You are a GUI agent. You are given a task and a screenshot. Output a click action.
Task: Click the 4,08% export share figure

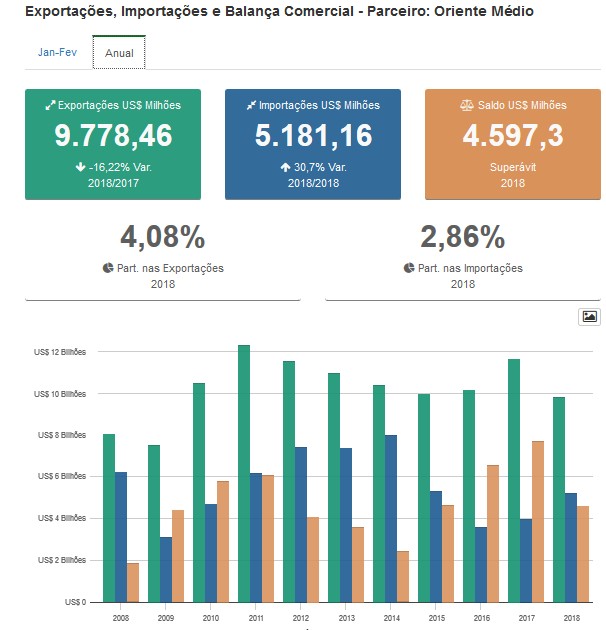point(162,237)
